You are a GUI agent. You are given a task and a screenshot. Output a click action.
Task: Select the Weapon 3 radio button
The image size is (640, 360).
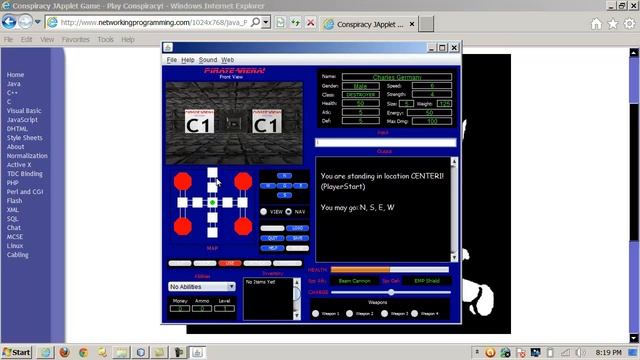[384, 313]
